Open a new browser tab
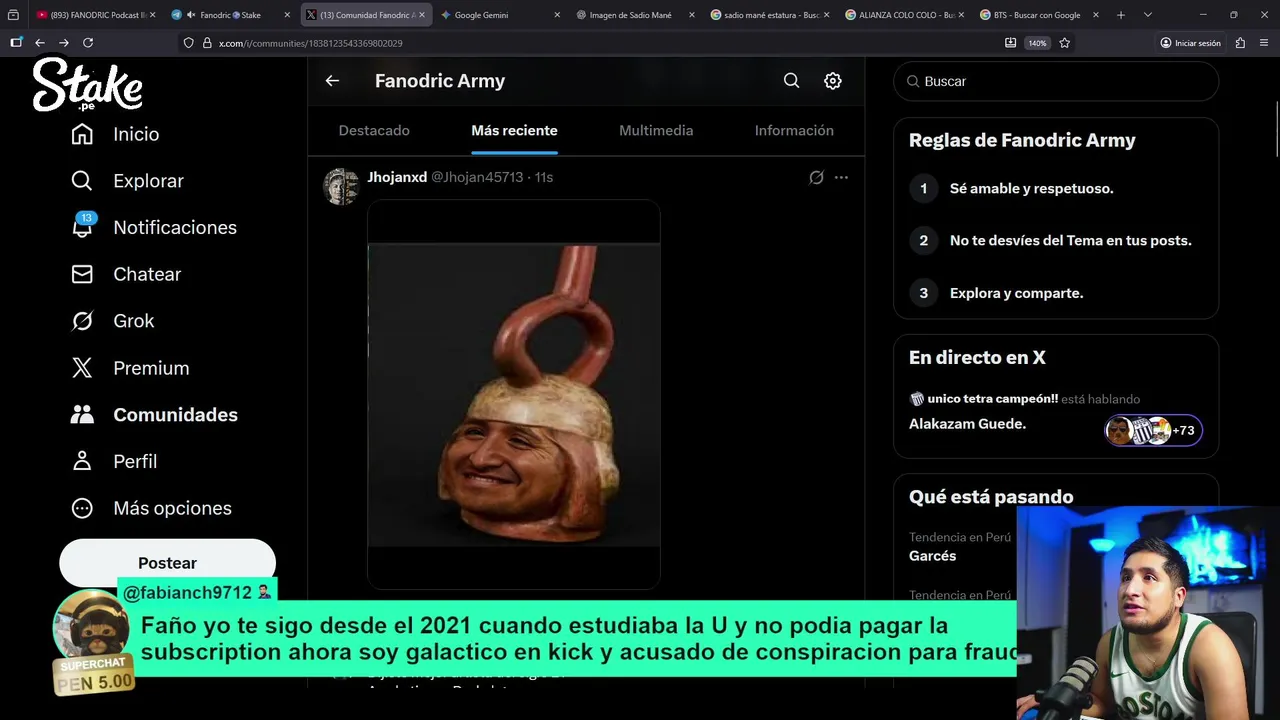Screen dimensions: 1280x720 click(x=1120, y=15)
